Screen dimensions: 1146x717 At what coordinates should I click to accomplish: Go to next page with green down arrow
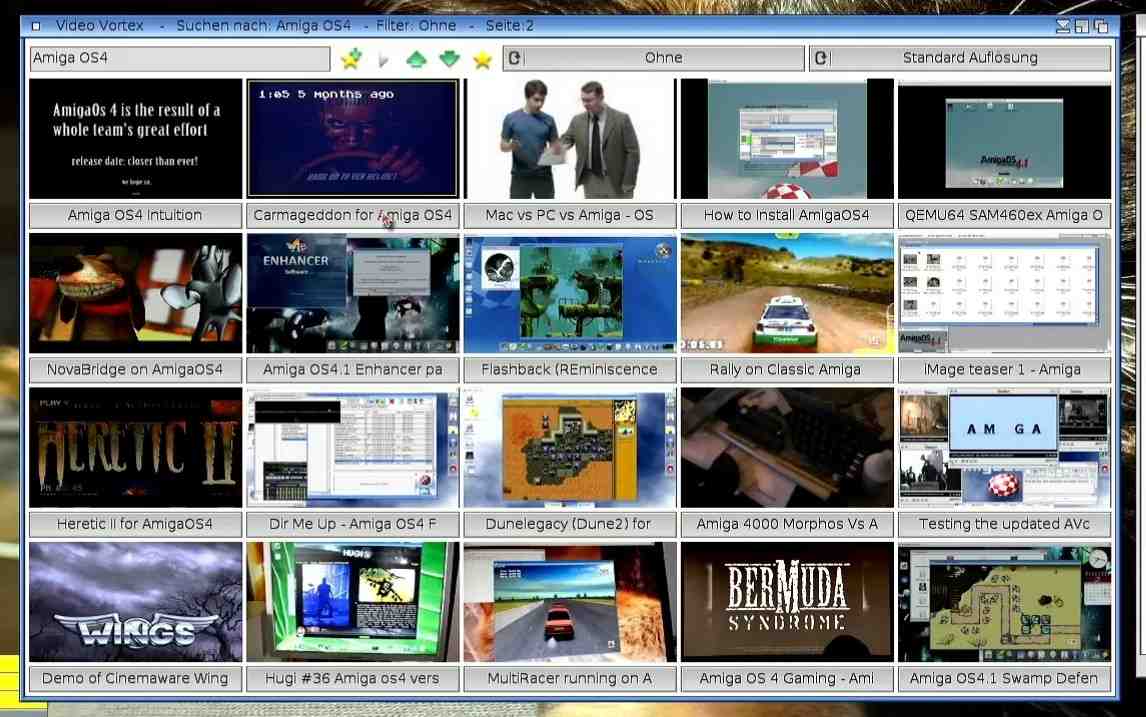(449, 59)
